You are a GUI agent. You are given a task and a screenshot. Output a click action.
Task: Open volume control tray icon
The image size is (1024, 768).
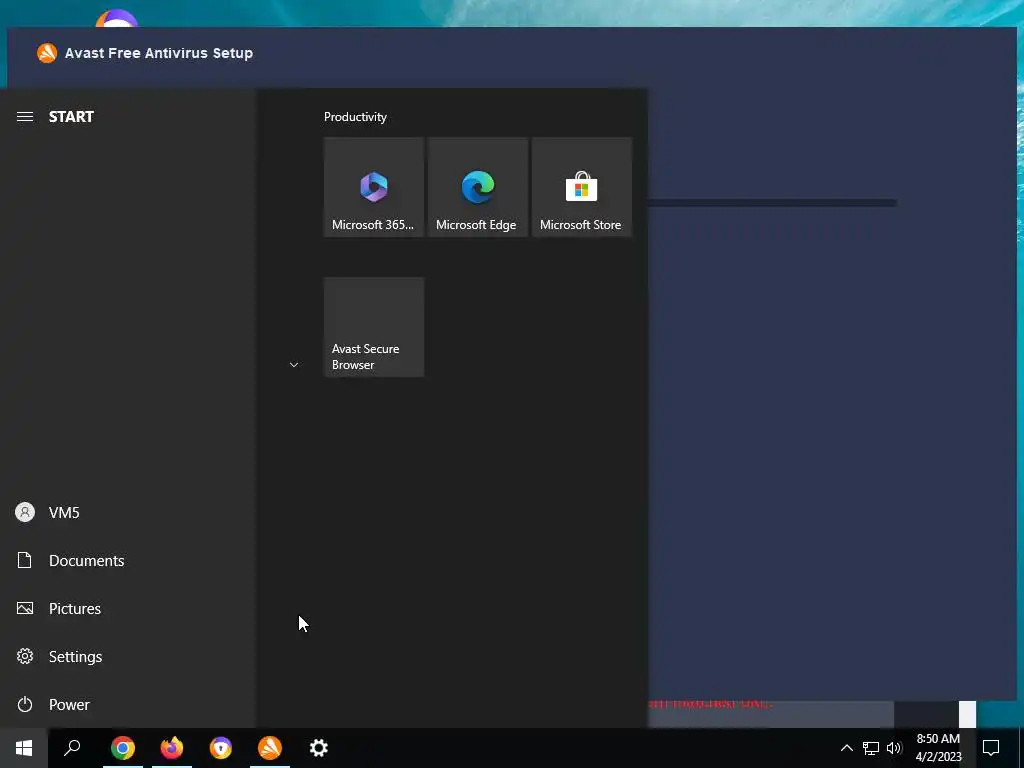(x=894, y=748)
